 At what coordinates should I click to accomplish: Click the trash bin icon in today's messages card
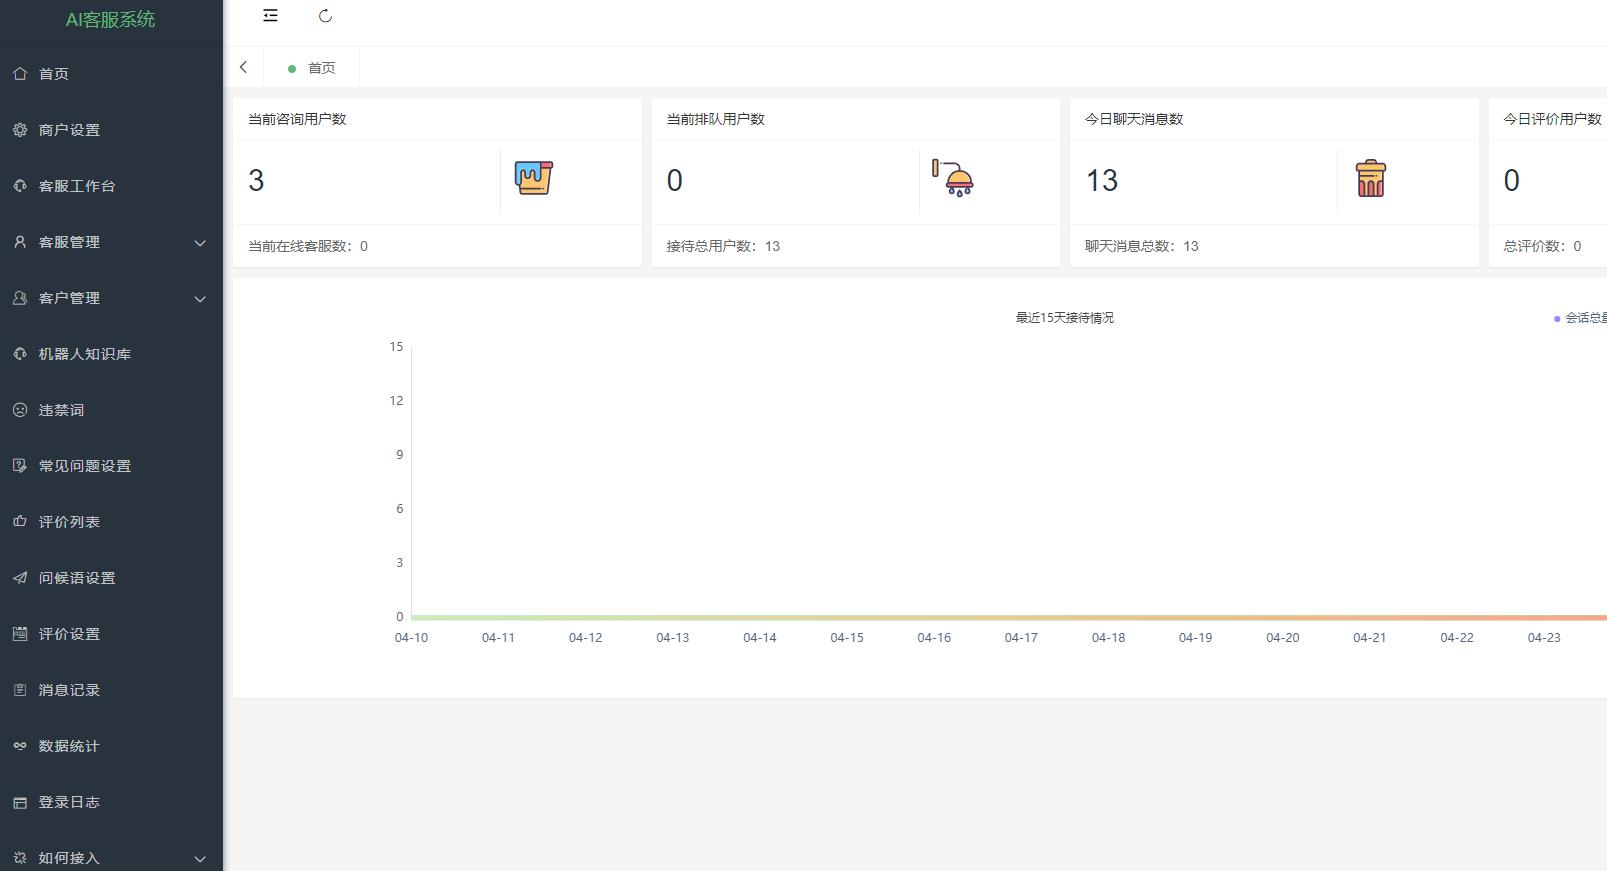coord(1370,179)
